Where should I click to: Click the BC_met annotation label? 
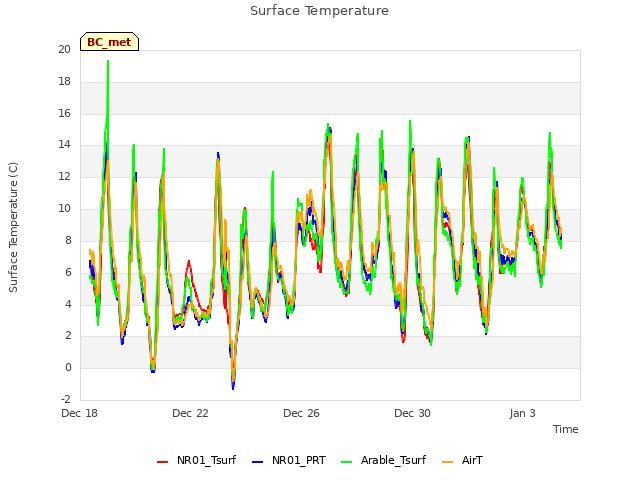[x=109, y=42]
